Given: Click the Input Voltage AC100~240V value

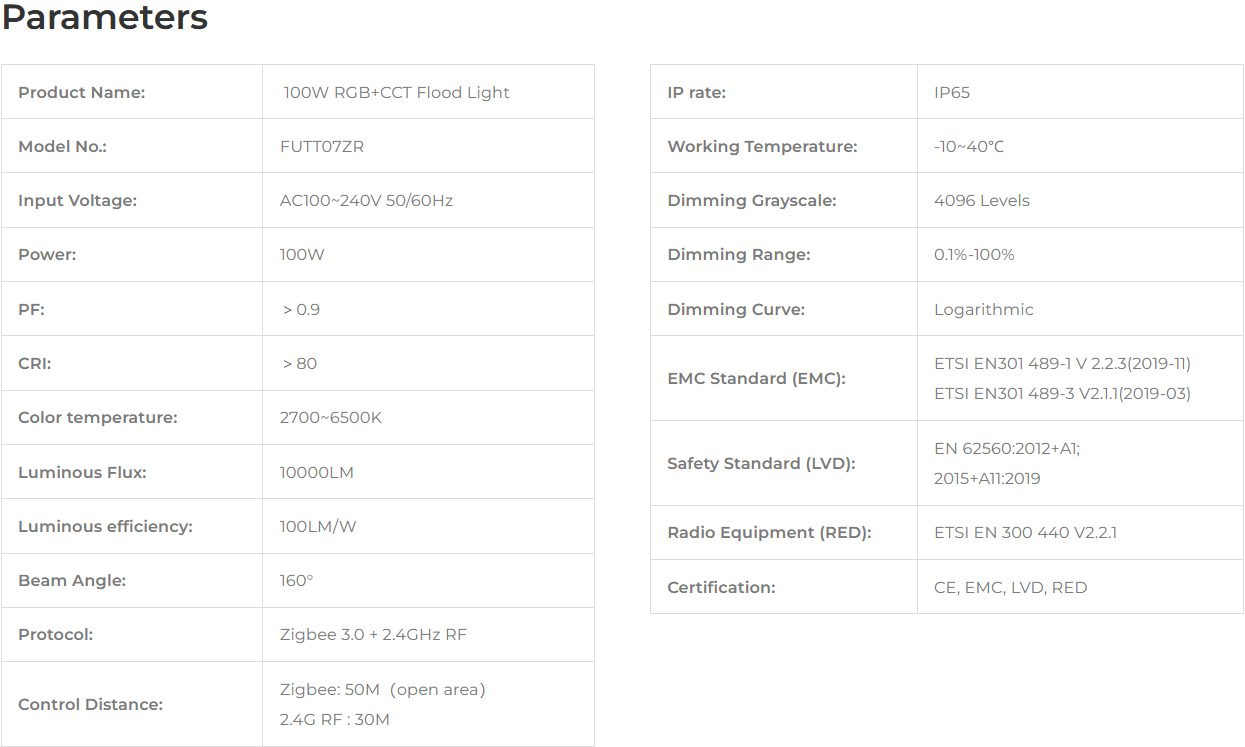Looking at the screenshot, I should pyautogui.click(x=366, y=200).
